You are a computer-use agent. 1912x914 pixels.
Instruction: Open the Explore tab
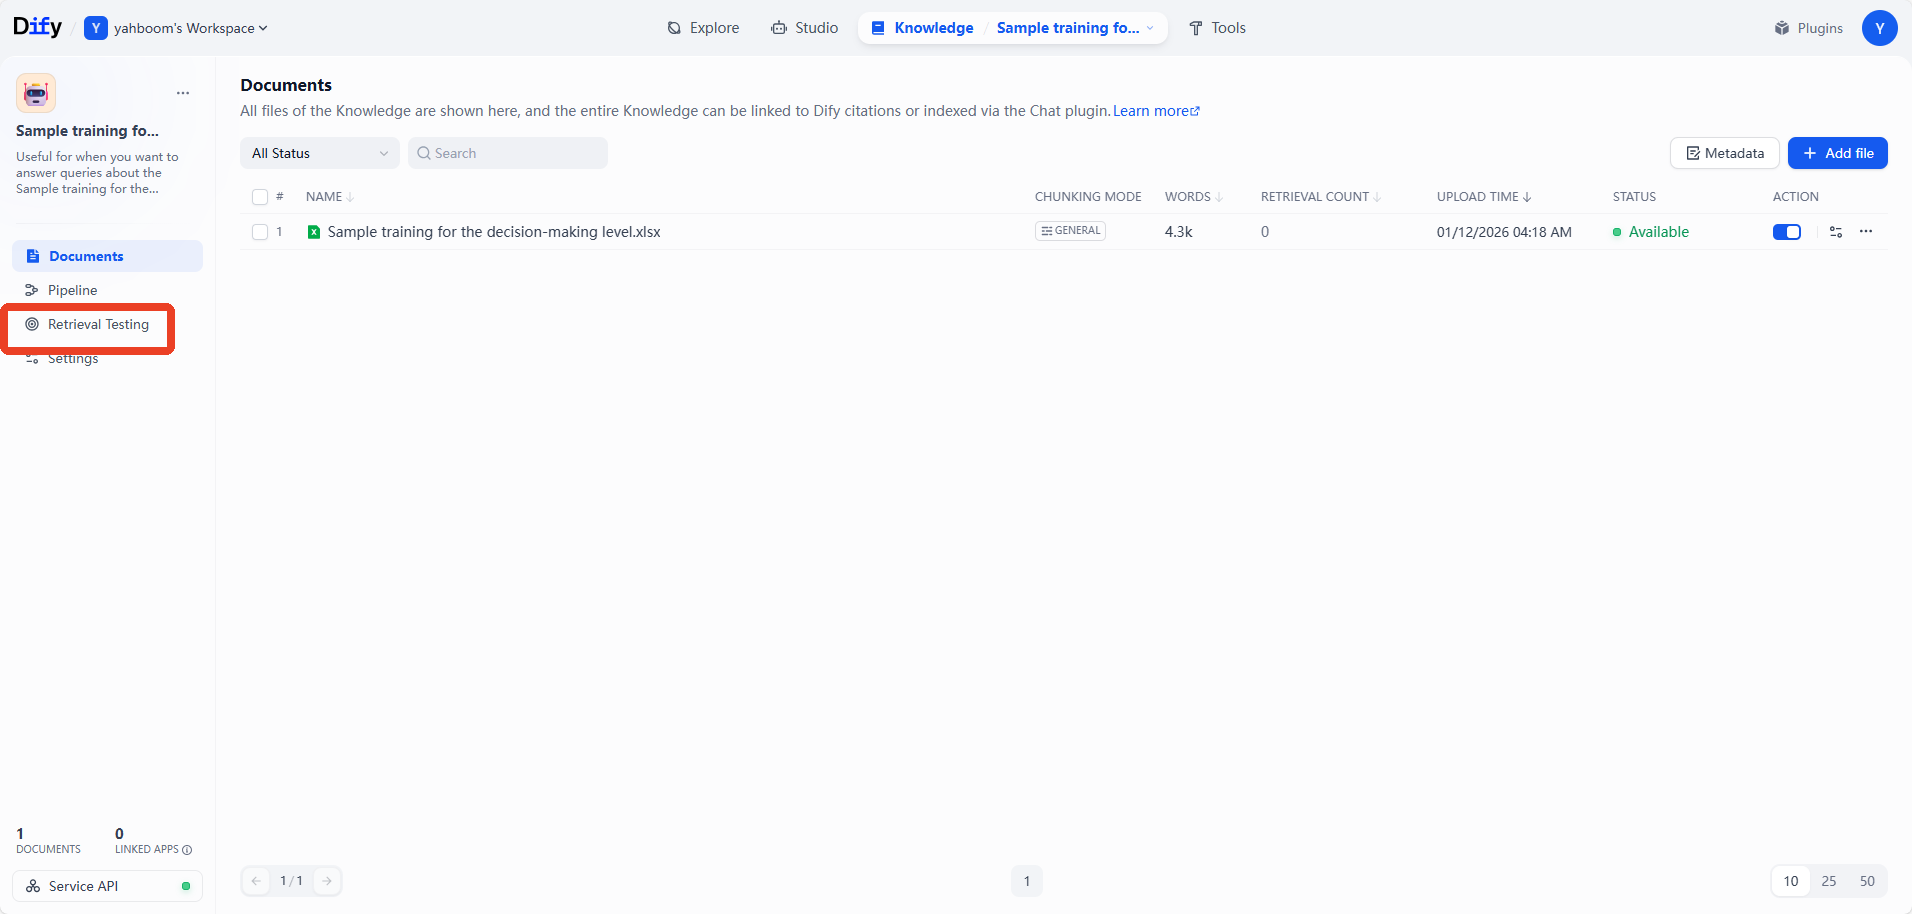click(703, 28)
